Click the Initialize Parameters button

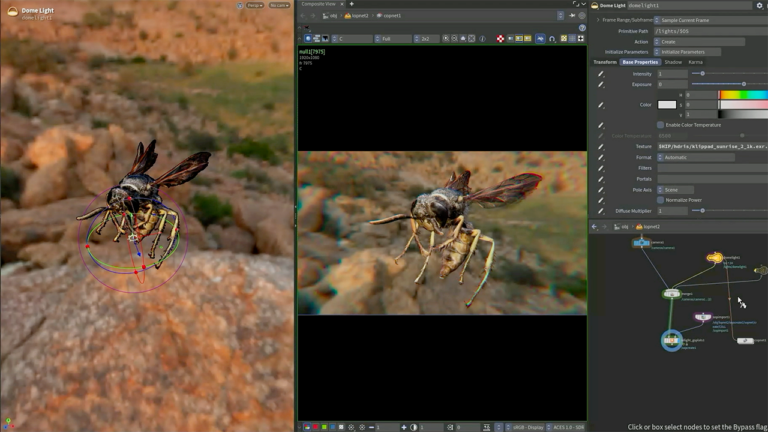(687, 52)
